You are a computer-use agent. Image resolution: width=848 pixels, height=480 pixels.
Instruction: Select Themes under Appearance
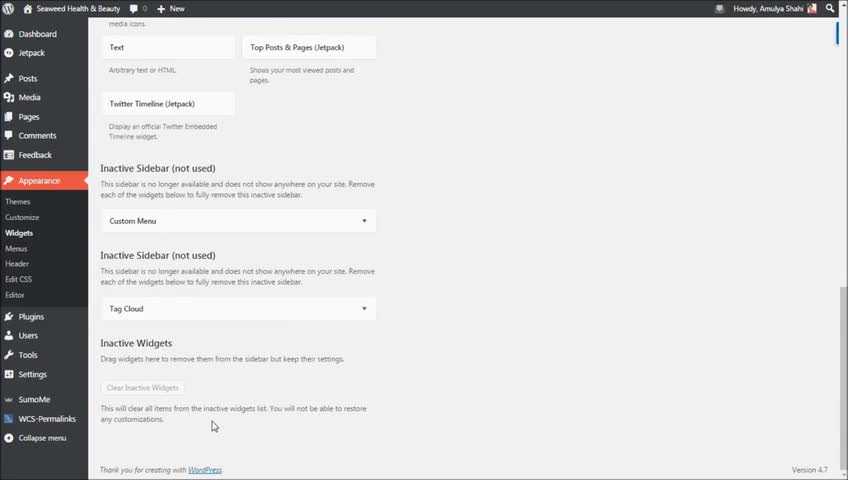(x=18, y=202)
